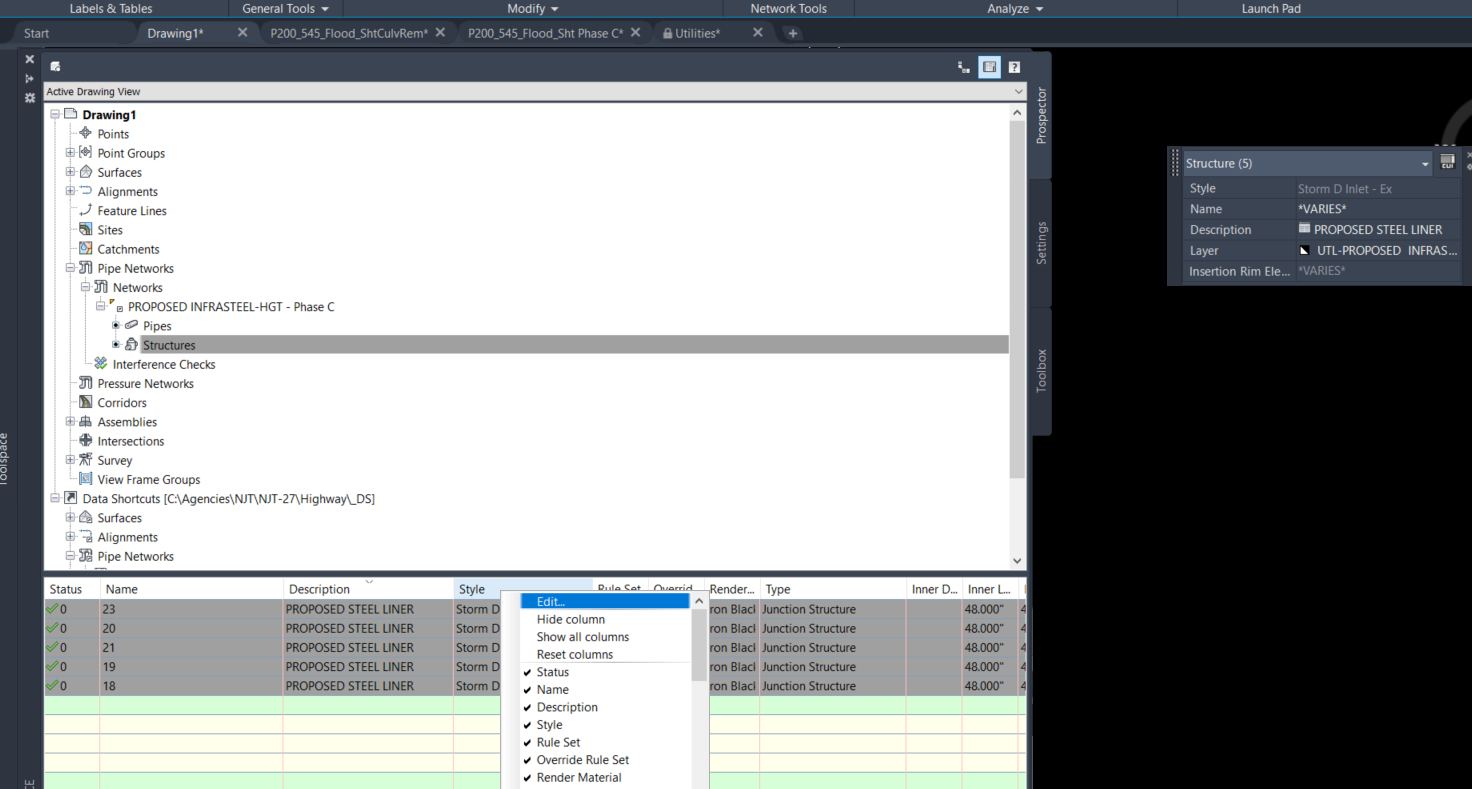Viewport: 1472px width, 789px height.
Task: Click Show all columns
Action: tap(582, 636)
